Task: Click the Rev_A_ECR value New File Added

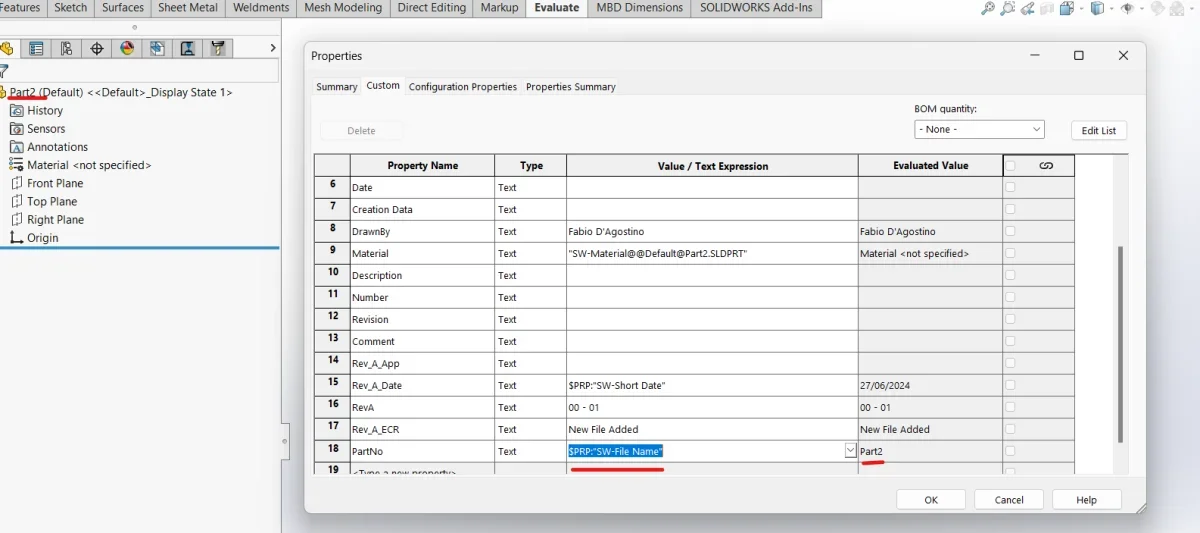Action: (603, 429)
